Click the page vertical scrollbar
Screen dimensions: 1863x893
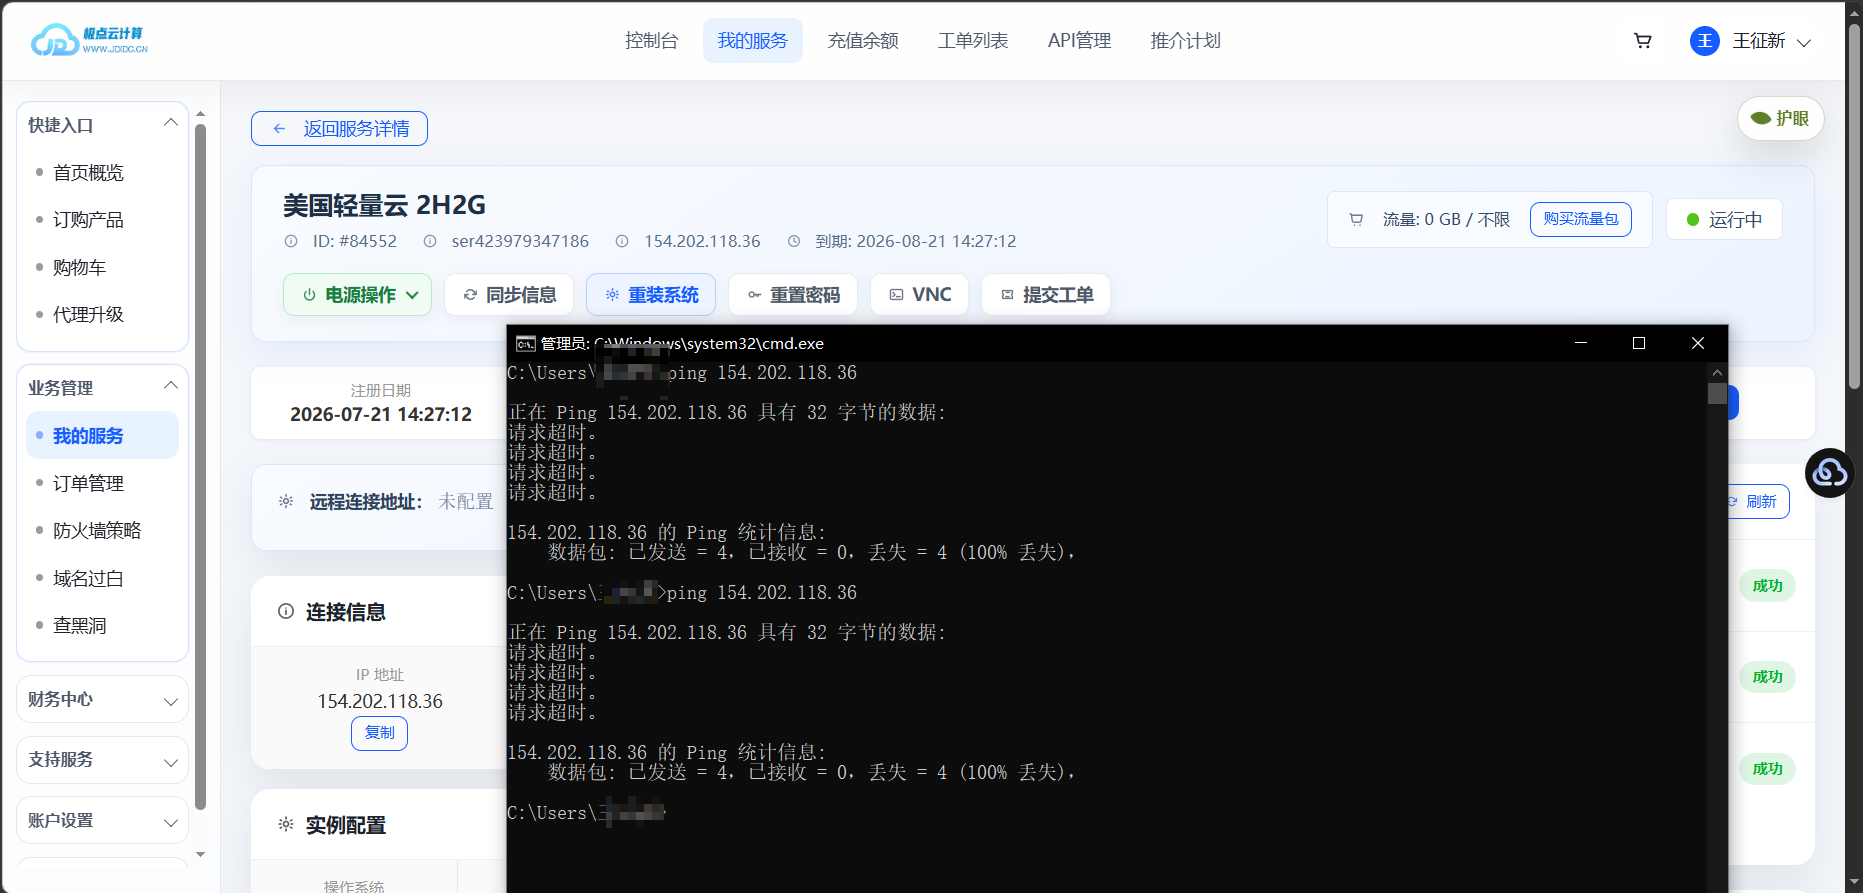pyautogui.click(x=1854, y=207)
